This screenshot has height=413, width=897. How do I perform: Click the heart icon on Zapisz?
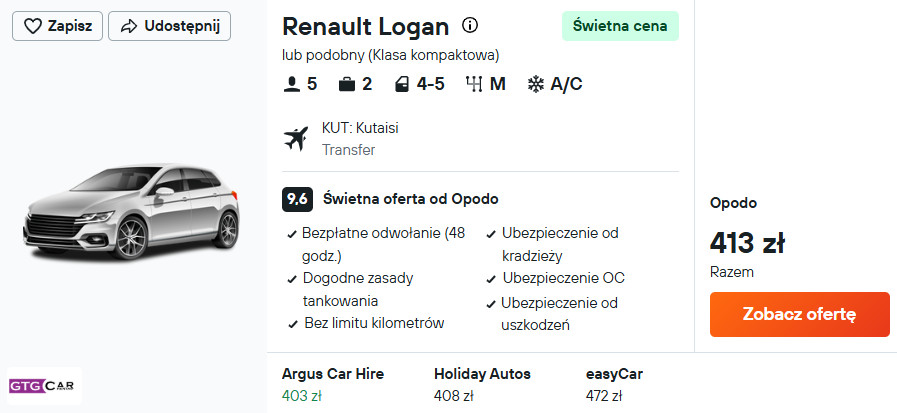pos(33,26)
